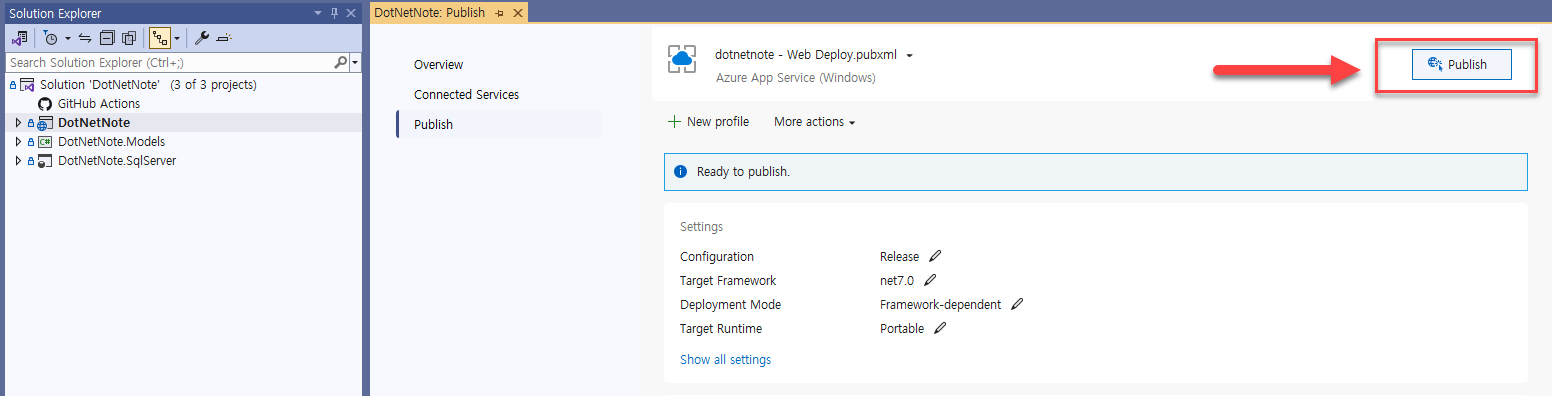Edit the Configuration Release setting
Screen dimensions: 1552x396
[935, 256]
